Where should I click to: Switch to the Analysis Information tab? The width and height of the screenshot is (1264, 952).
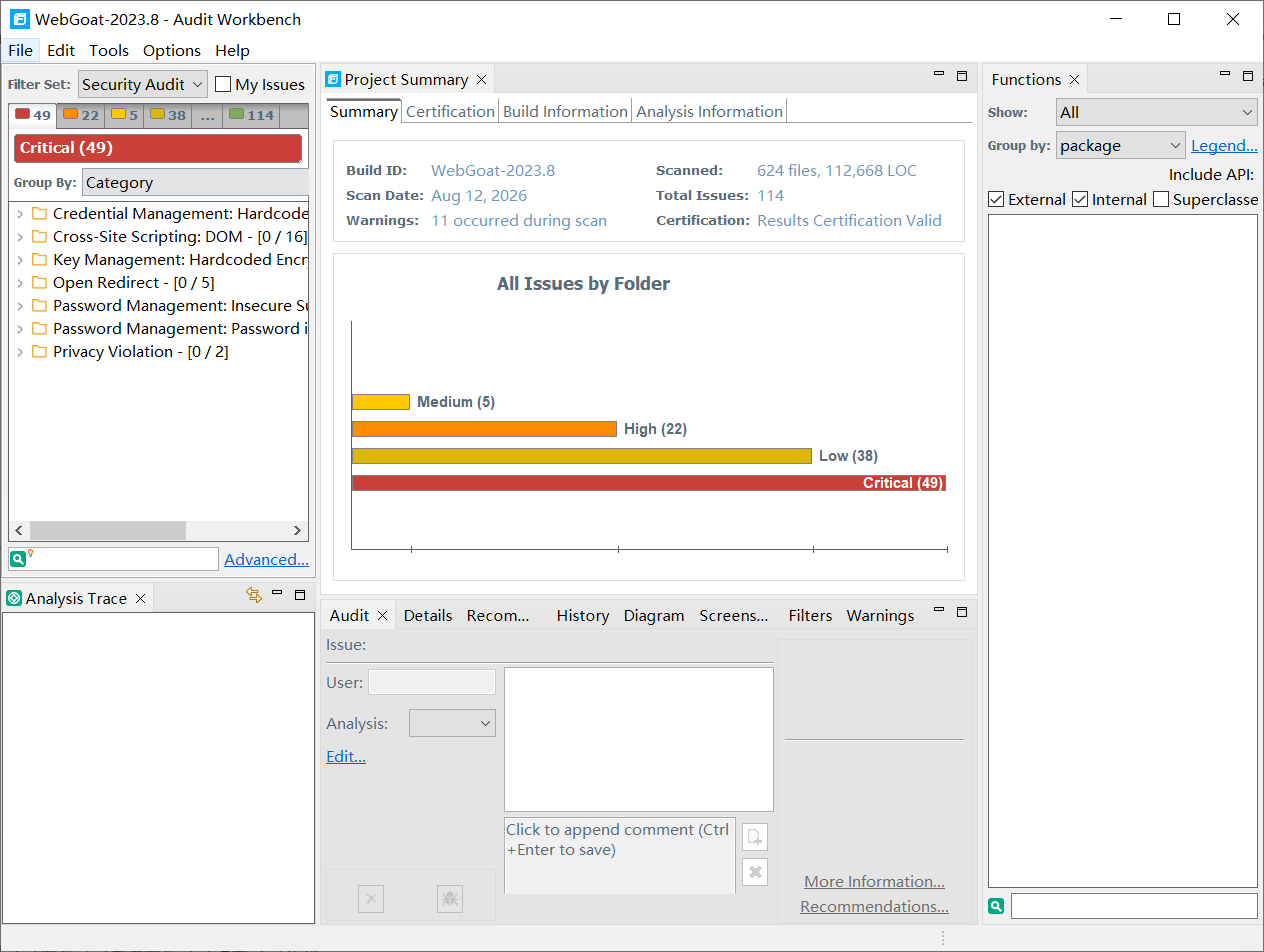coord(709,111)
